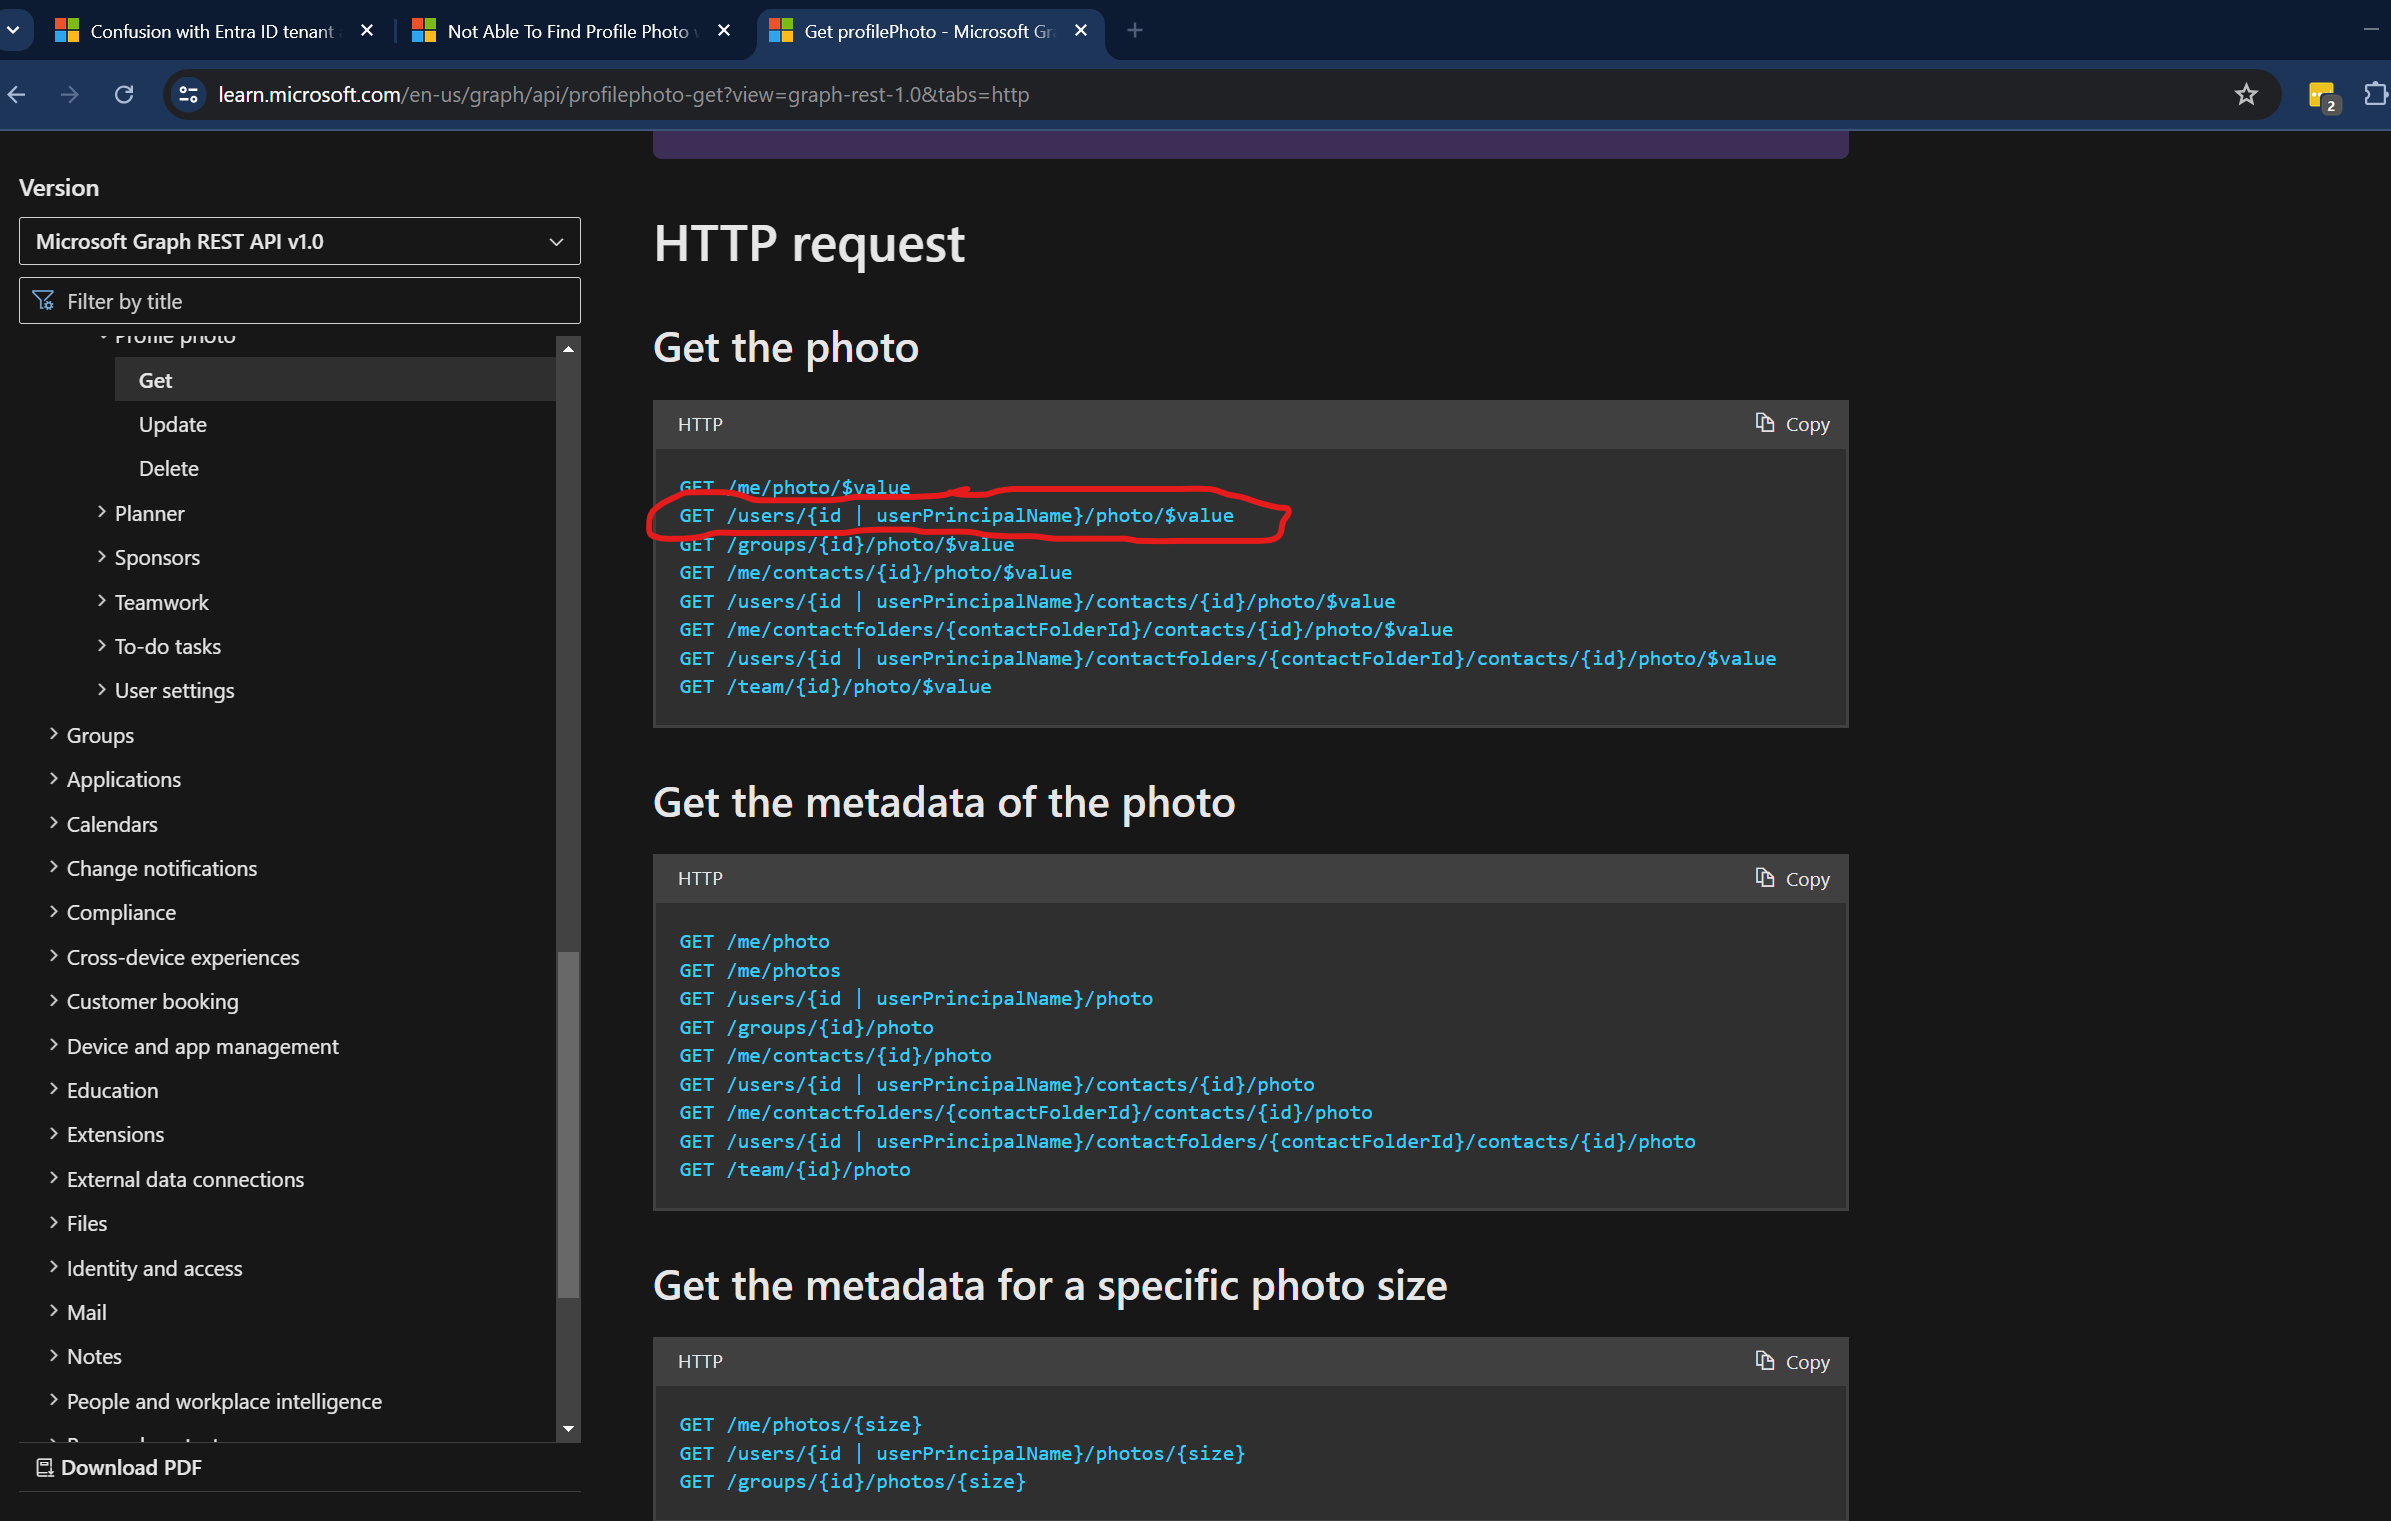This screenshot has width=2391, height=1521.
Task: Expand Cross-device experiences
Action: 182,958
